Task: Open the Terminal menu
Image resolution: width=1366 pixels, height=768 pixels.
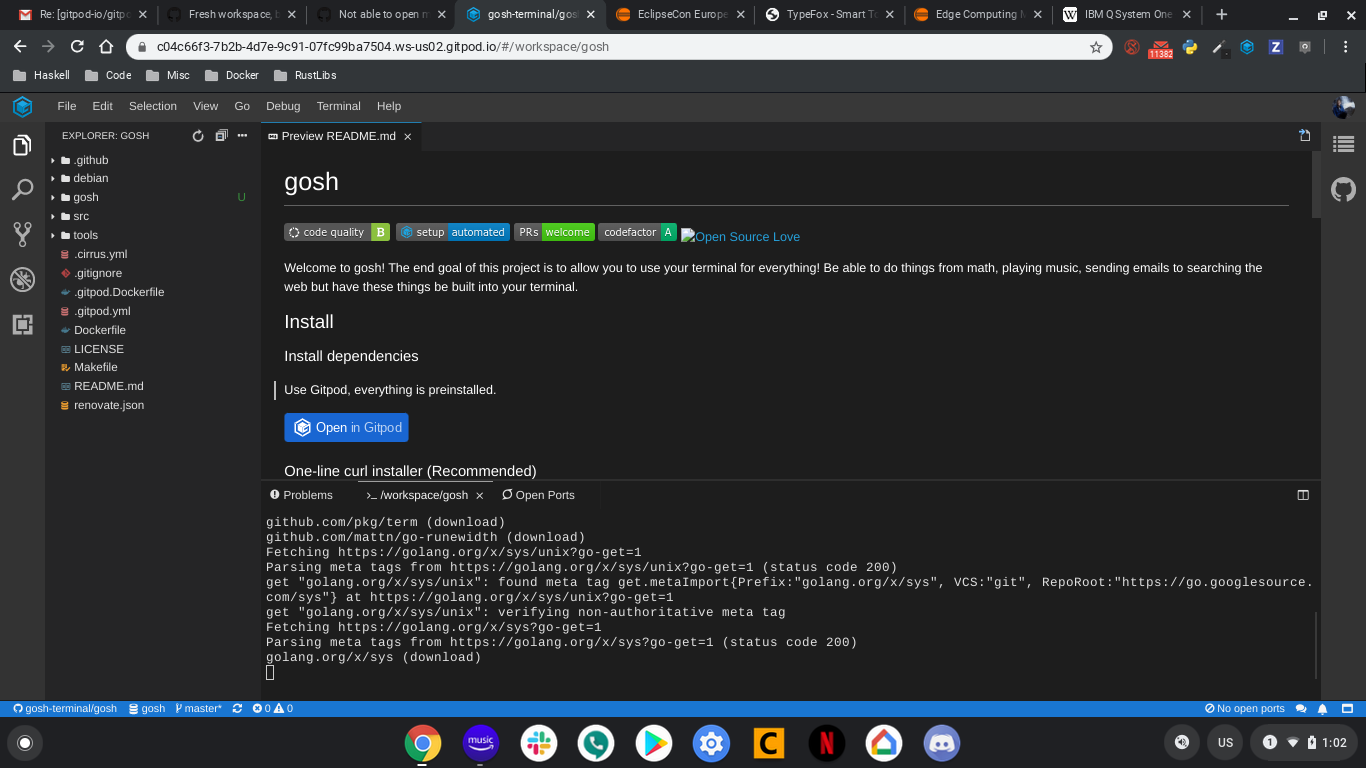Action: point(339,106)
